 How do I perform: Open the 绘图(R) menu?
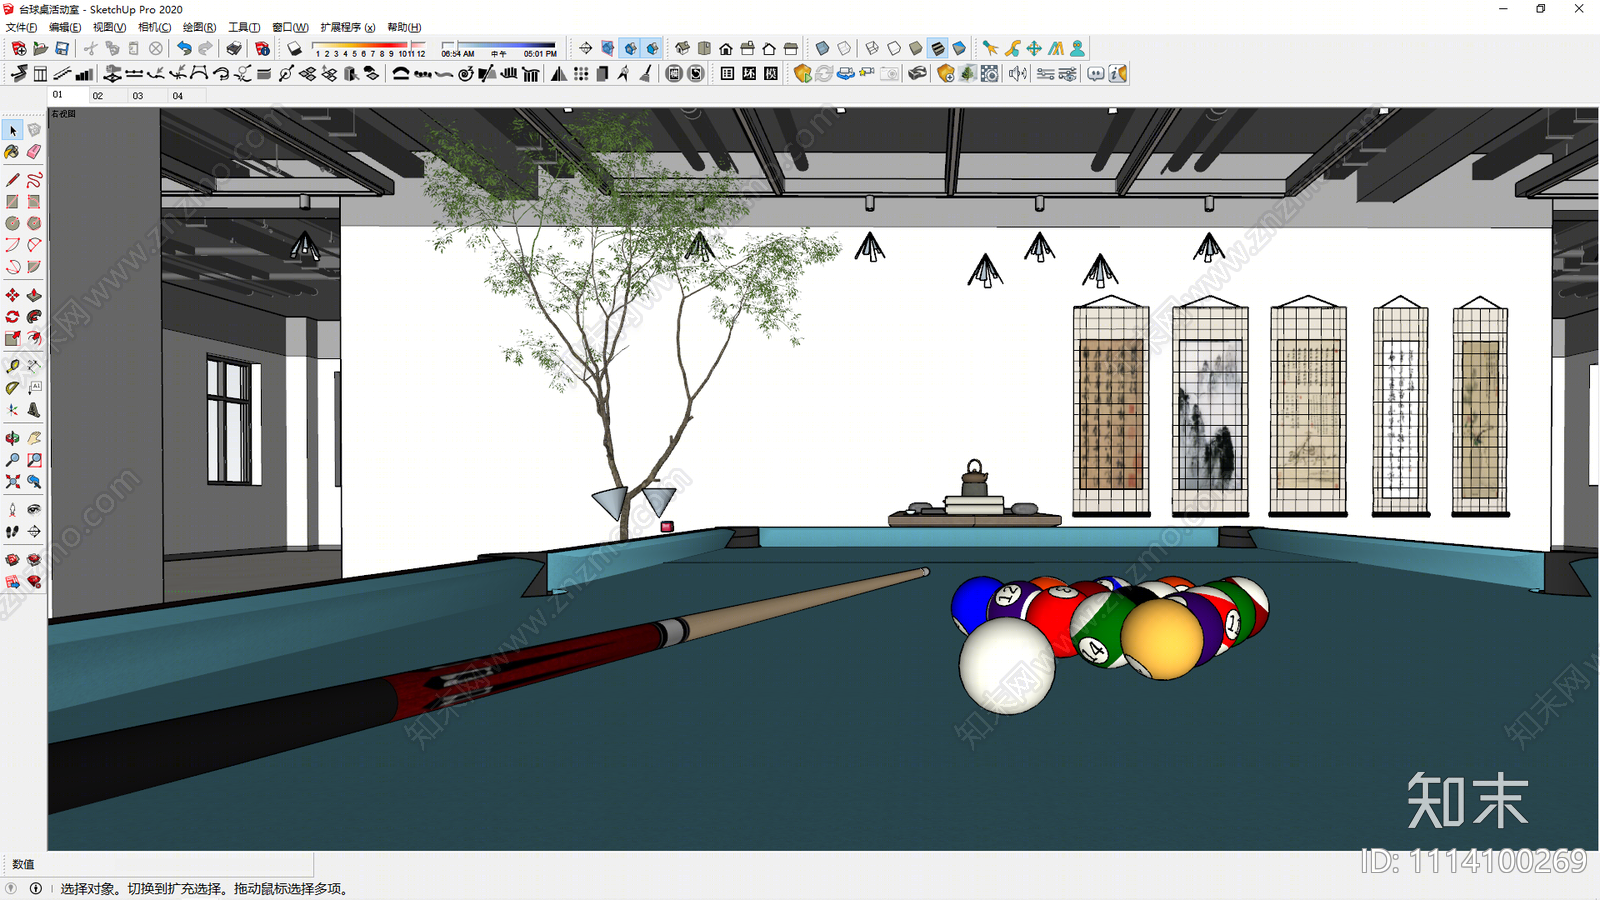[x=199, y=27]
